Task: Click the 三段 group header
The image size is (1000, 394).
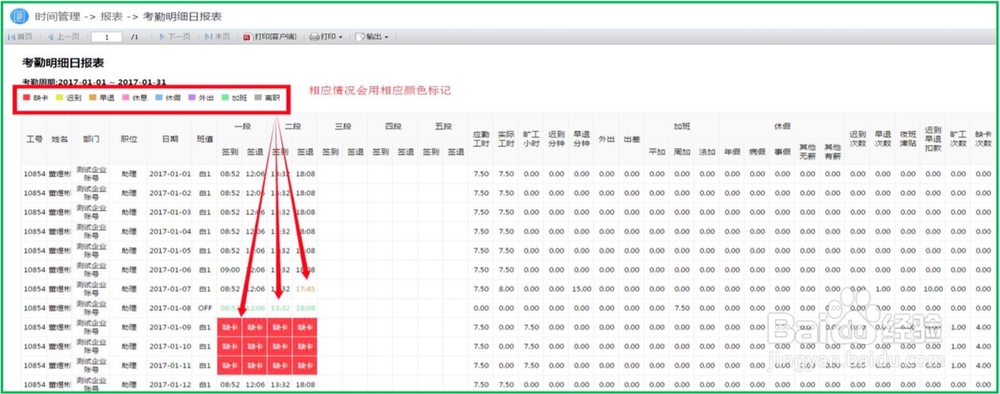Action: pos(342,126)
